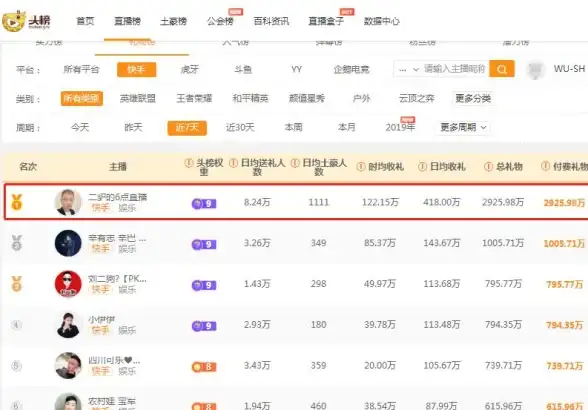Click level 8 badge for 四川可乐
588x410 pixels.
click(x=204, y=367)
